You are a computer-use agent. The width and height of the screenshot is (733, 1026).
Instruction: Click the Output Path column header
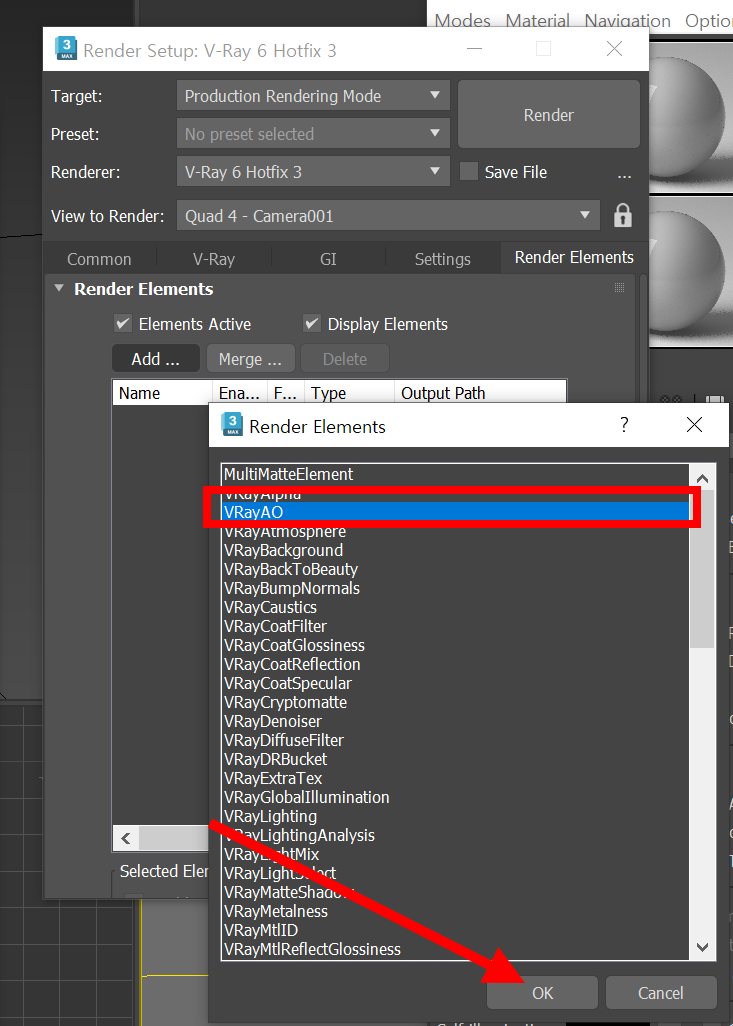(x=480, y=393)
